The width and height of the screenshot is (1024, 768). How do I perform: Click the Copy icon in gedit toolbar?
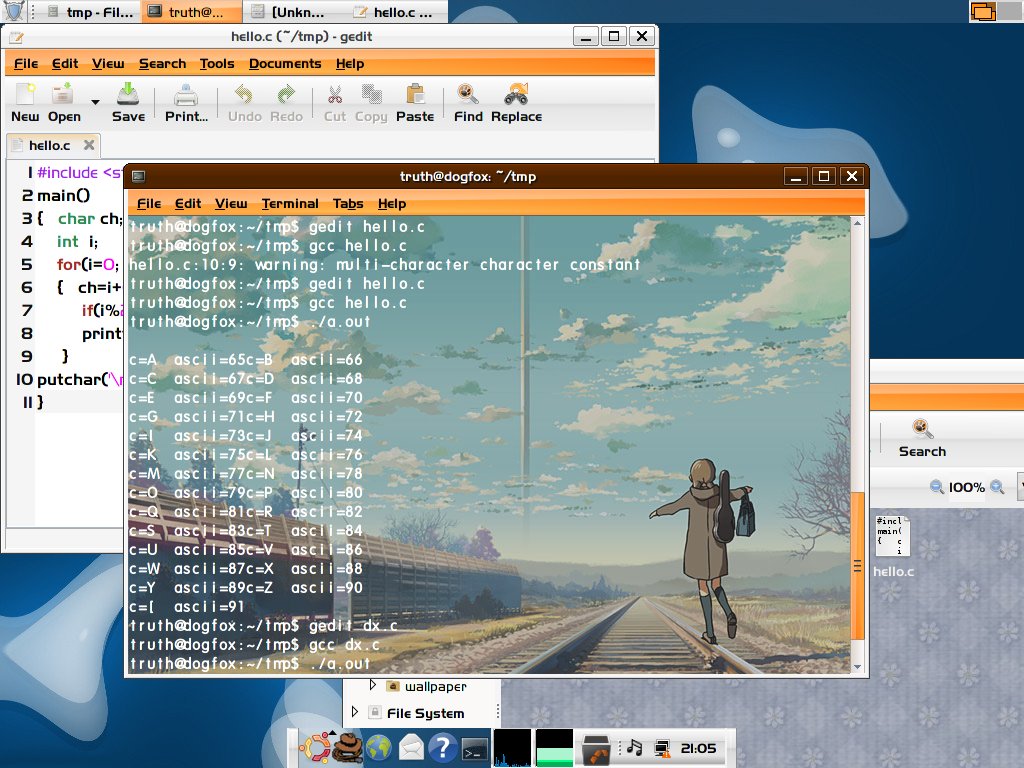point(371,95)
